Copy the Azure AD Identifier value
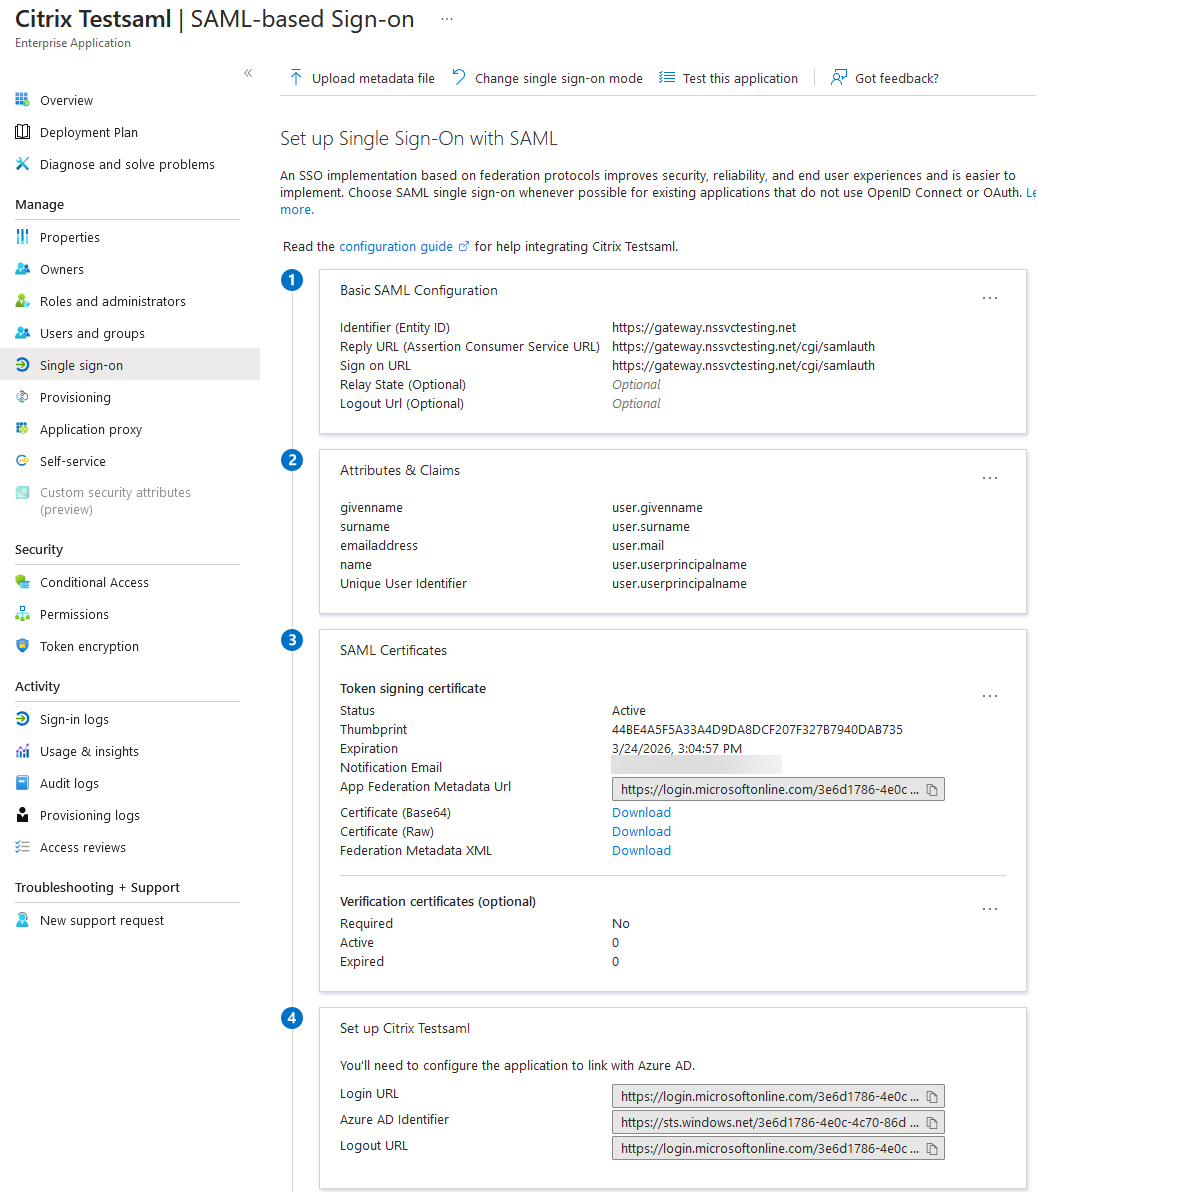 932,1123
